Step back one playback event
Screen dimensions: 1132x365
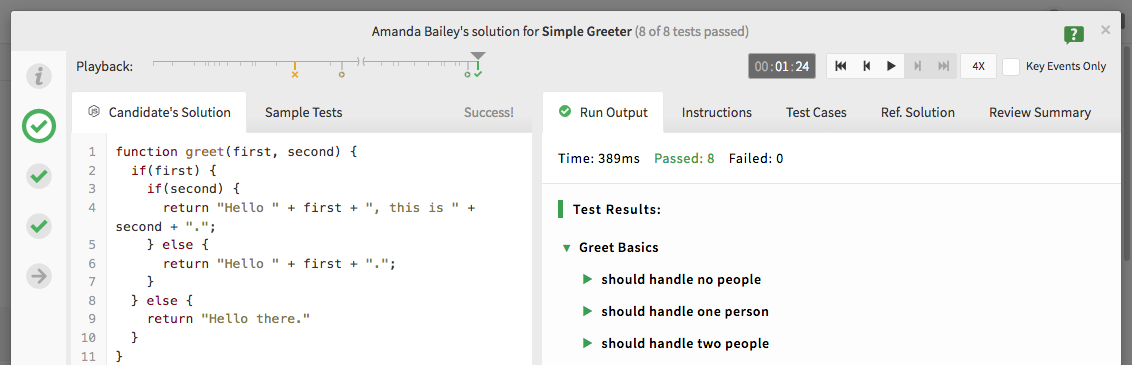click(866, 66)
